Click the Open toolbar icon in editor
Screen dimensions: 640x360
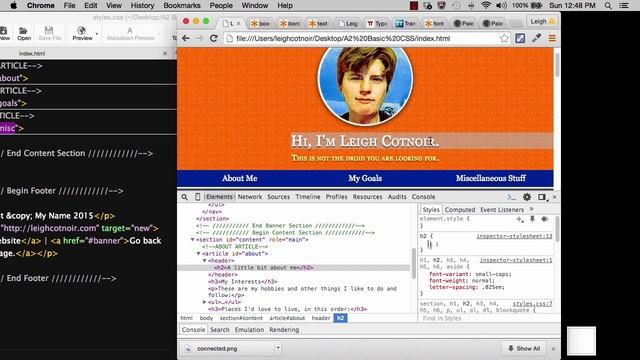click(24, 33)
